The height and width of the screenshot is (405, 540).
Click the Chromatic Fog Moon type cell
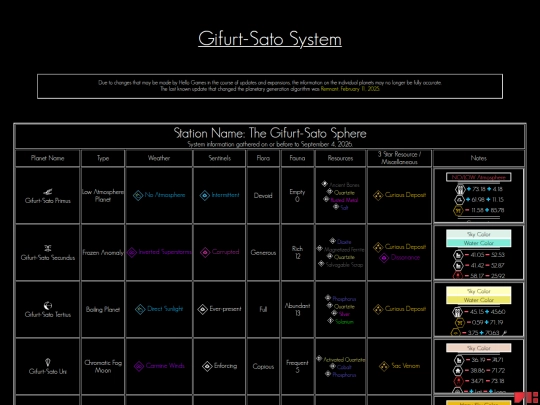[x=103, y=366]
